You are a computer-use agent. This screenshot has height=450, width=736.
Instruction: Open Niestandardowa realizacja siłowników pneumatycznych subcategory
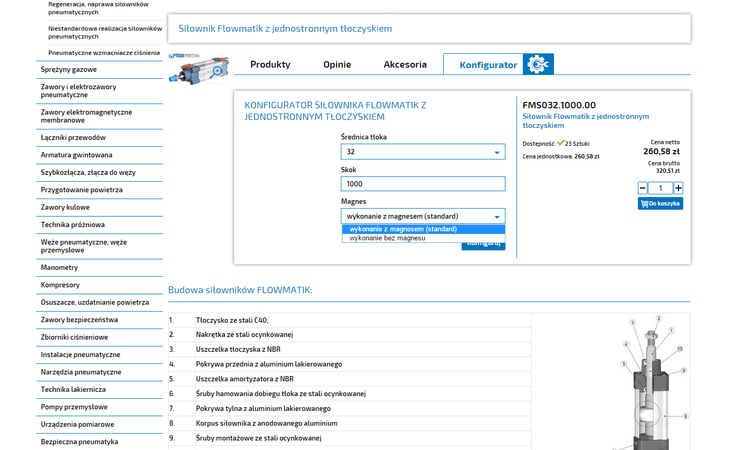tap(105, 32)
